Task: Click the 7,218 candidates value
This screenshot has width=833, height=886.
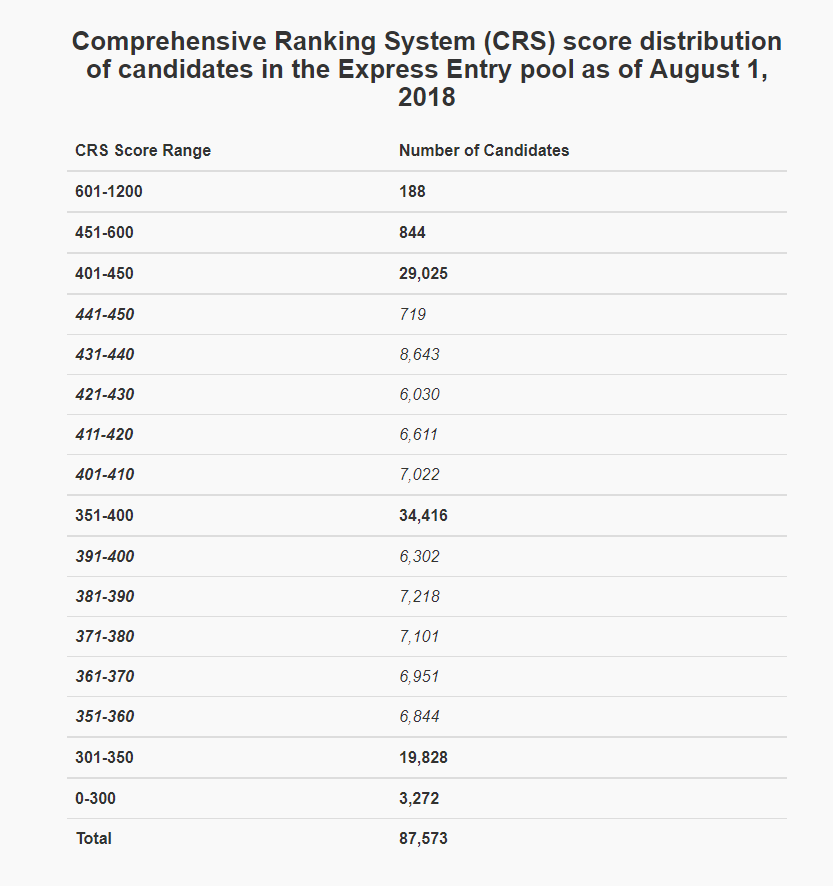Action: click(419, 596)
